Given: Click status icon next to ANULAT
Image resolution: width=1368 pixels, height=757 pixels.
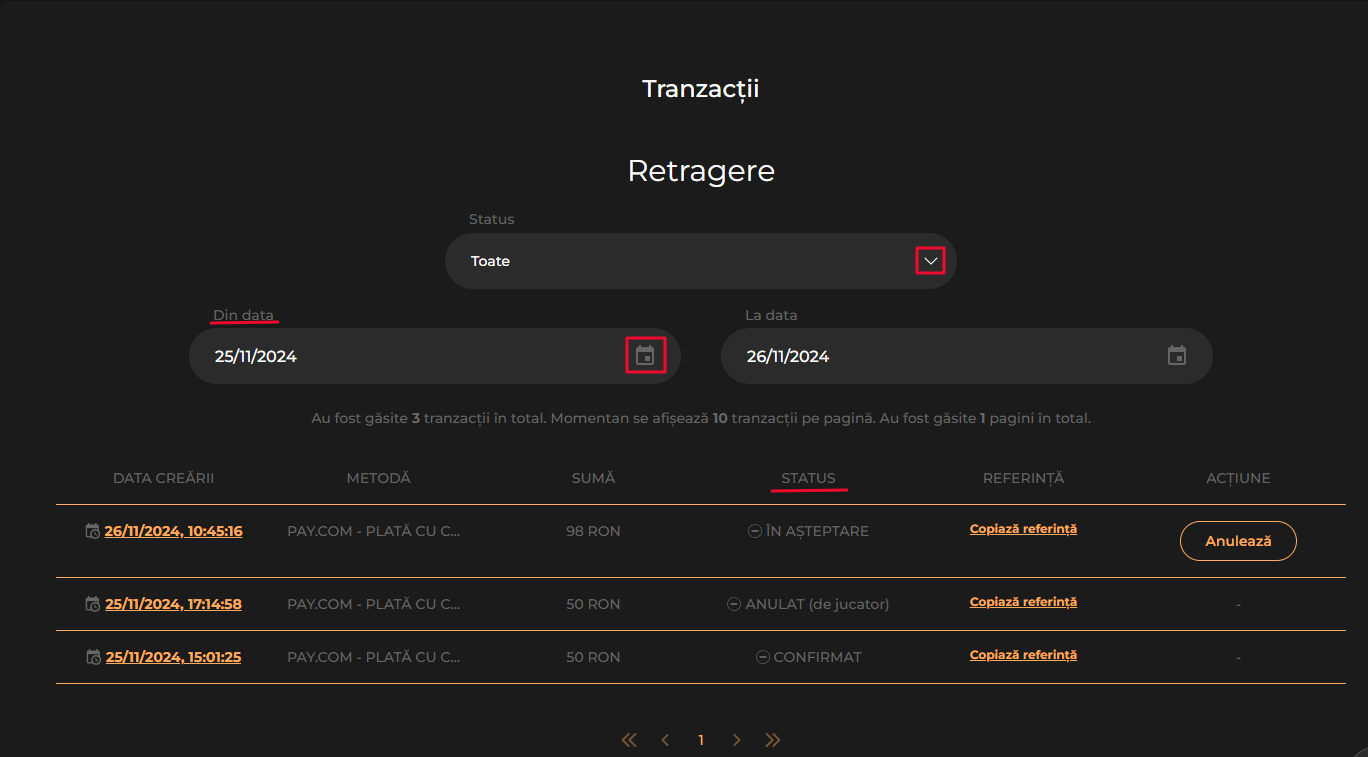Looking at the screenshot, I should [x=734, y=604].
